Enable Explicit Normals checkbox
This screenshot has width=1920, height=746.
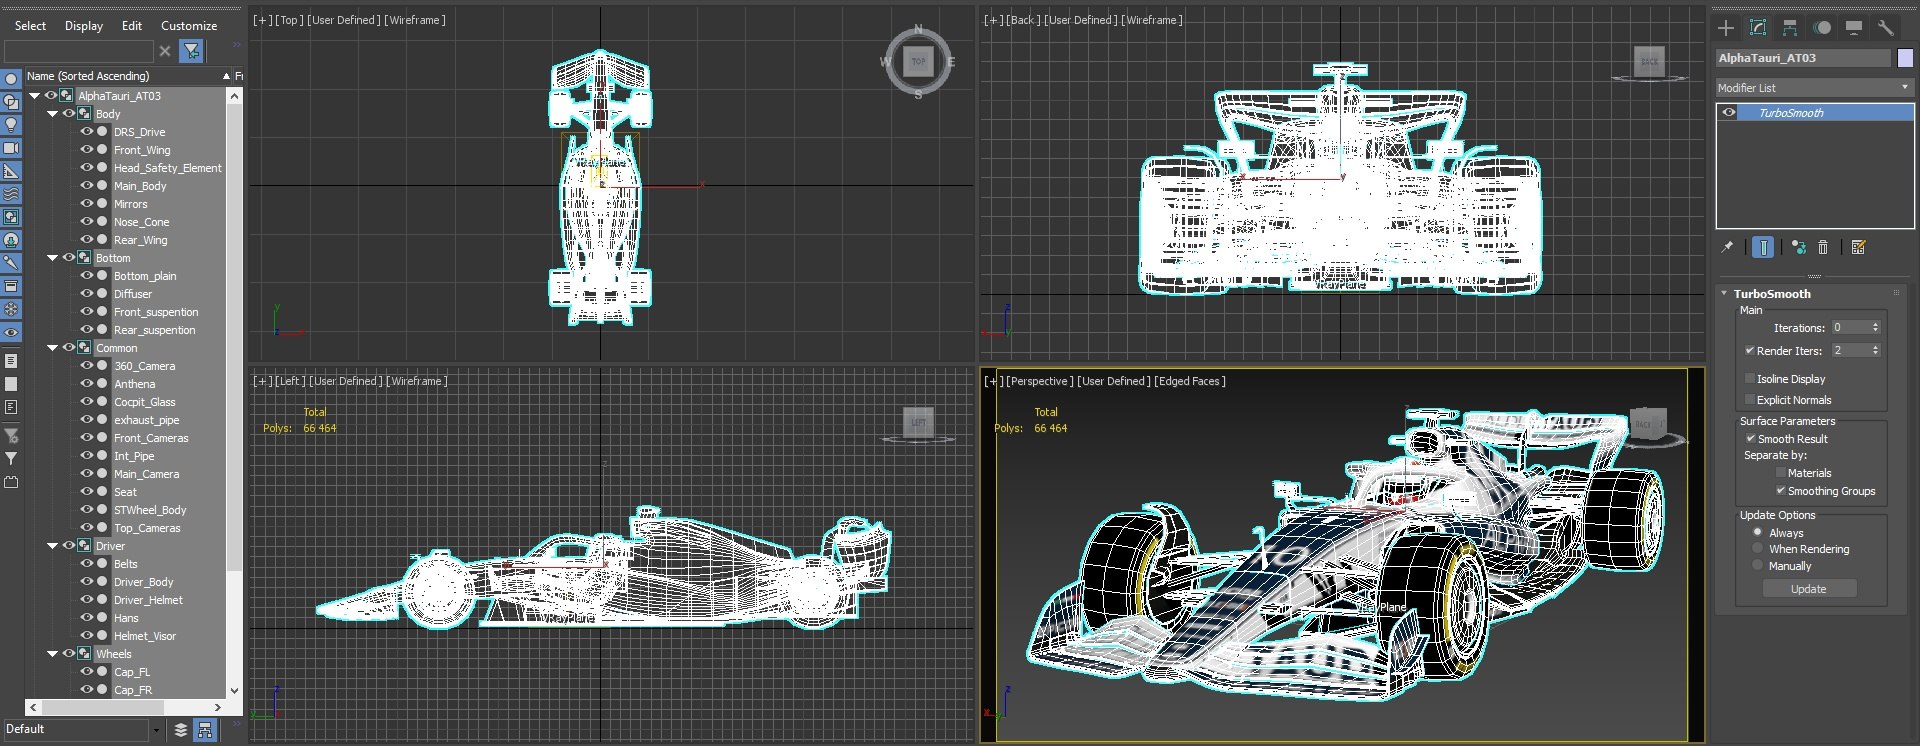point(1750,400)
